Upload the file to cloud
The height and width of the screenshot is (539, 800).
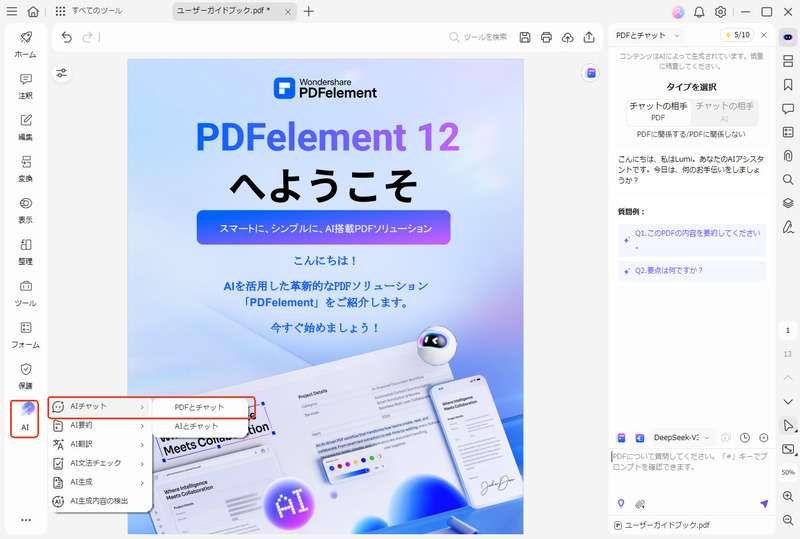(567, 37)
